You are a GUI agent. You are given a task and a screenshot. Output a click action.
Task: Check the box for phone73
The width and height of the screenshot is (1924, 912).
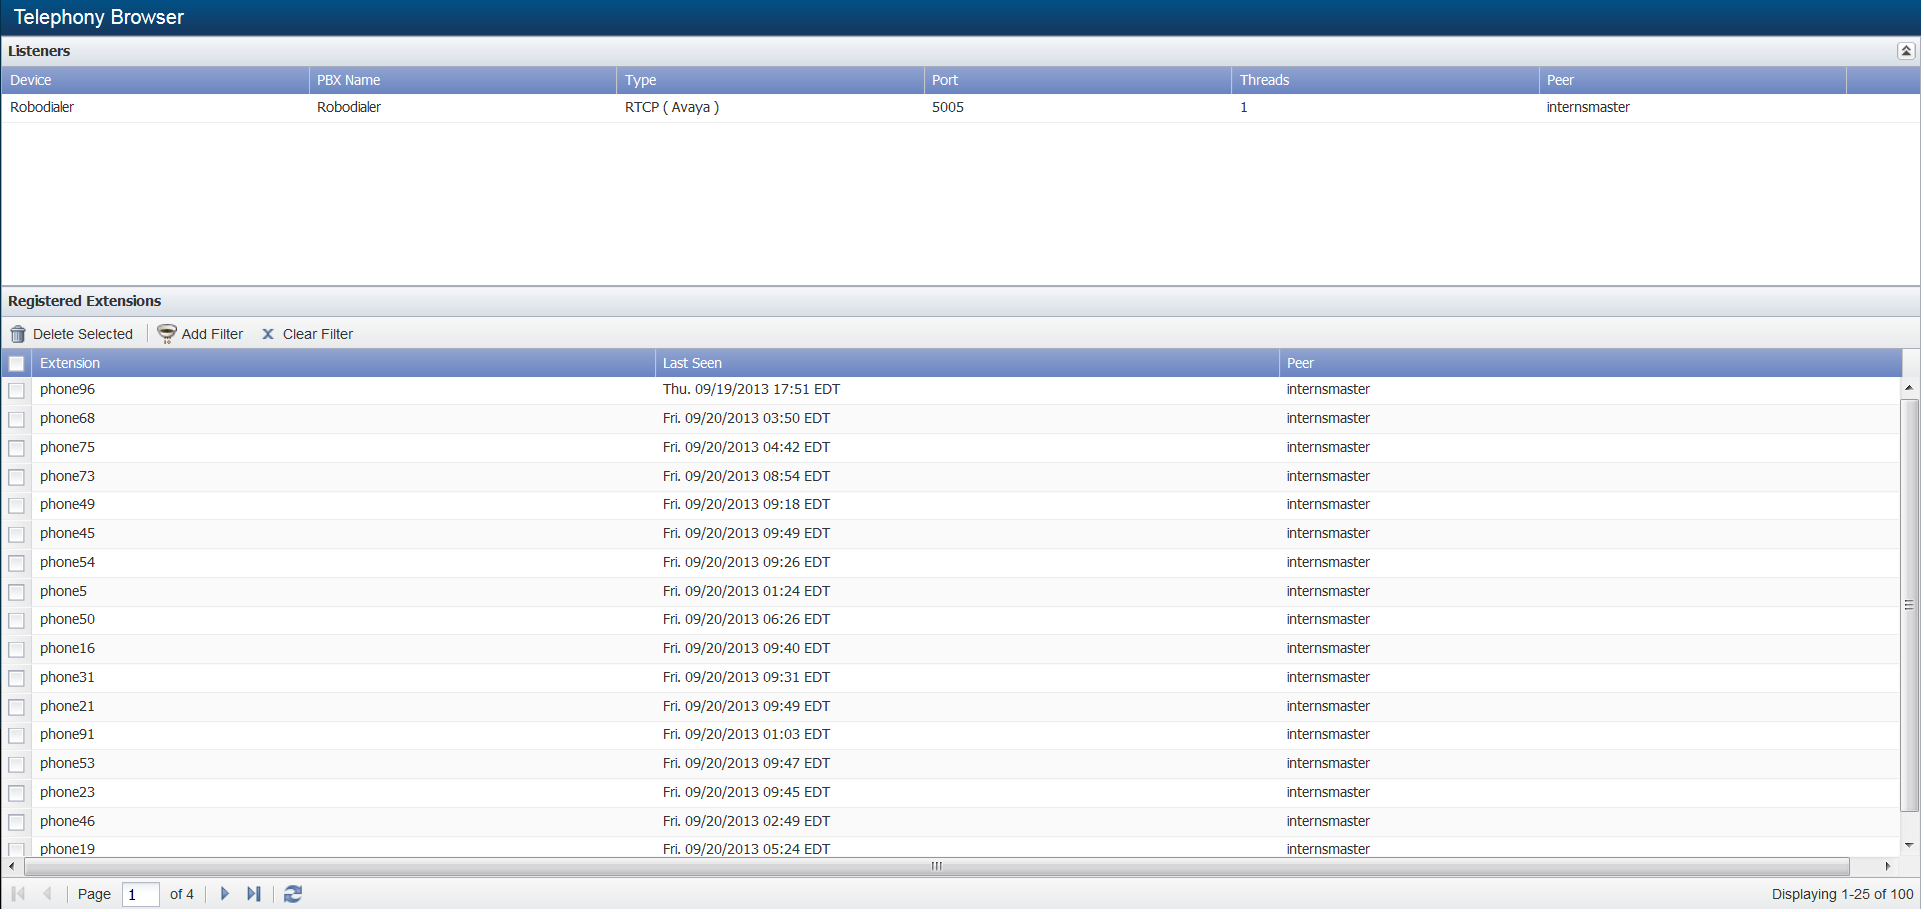17,478
